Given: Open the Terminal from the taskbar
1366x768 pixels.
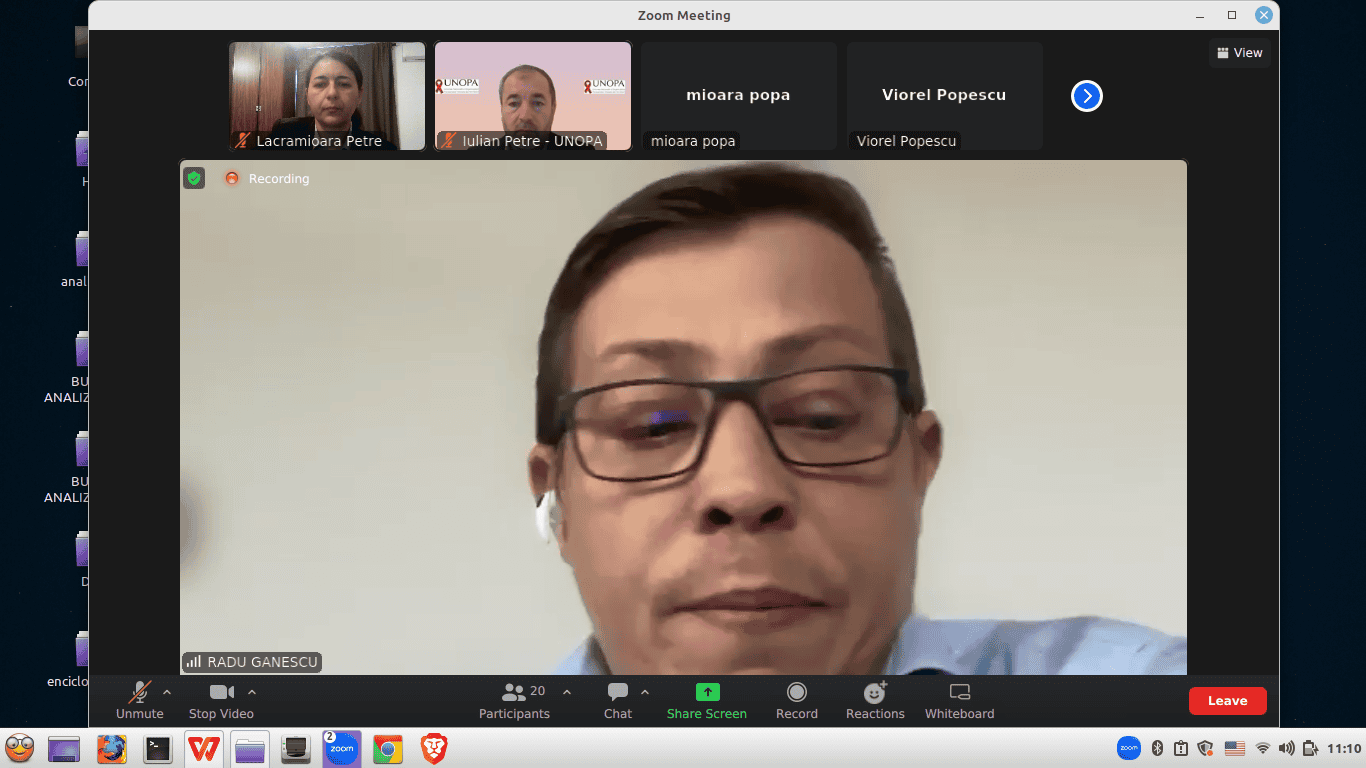Looking at the screenshot, I should point(158,748).
